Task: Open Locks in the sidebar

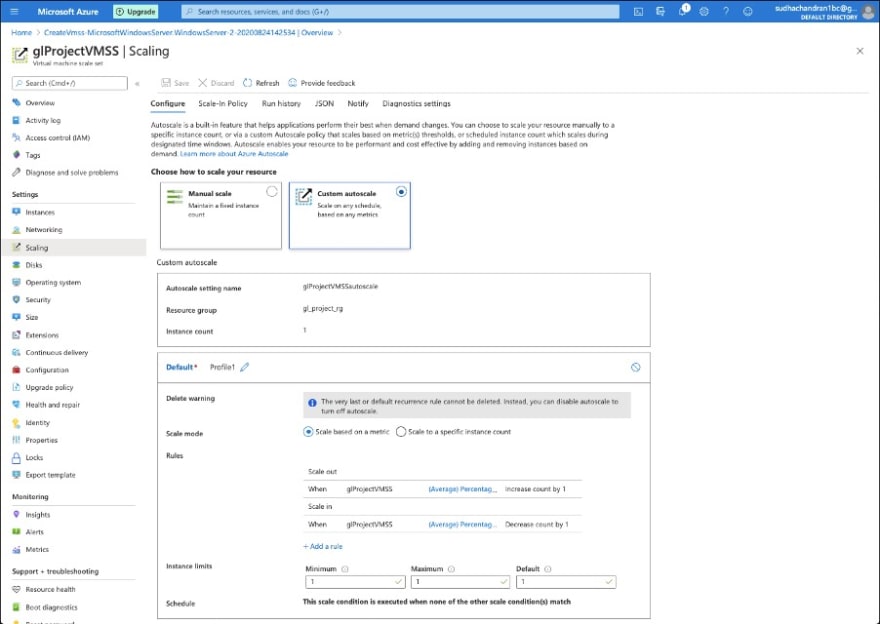Action: [34, 457]
